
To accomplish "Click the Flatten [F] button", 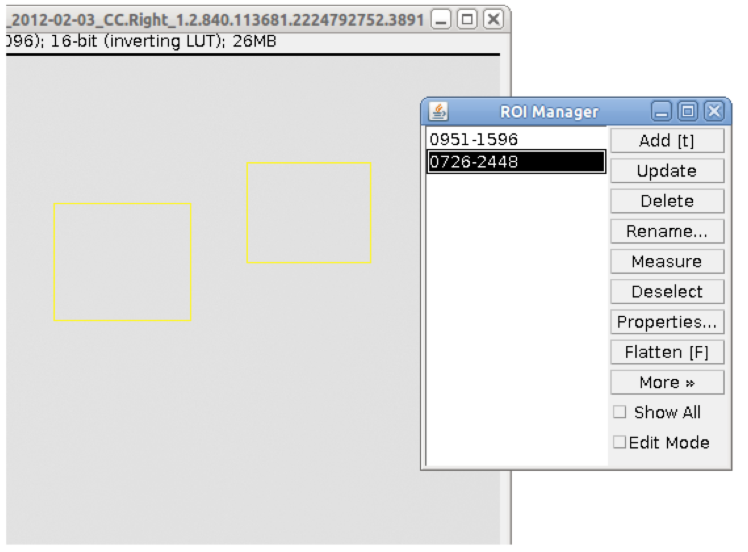I will (x=666, y=352).
